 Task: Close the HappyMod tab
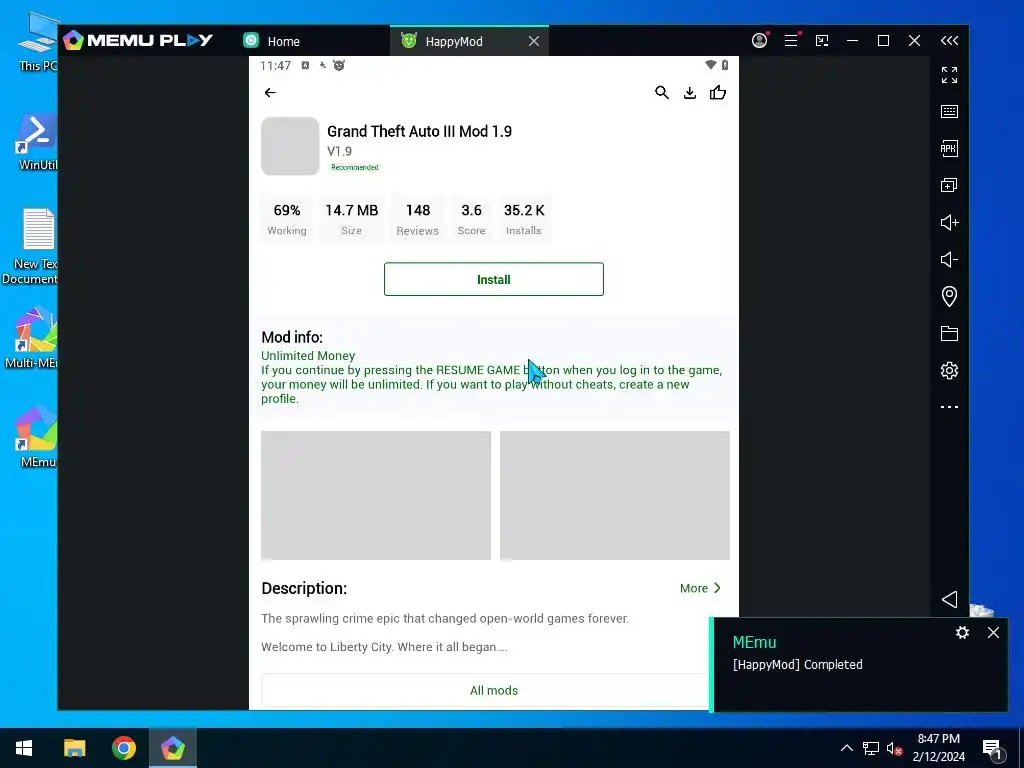click(x=534, y=41)
